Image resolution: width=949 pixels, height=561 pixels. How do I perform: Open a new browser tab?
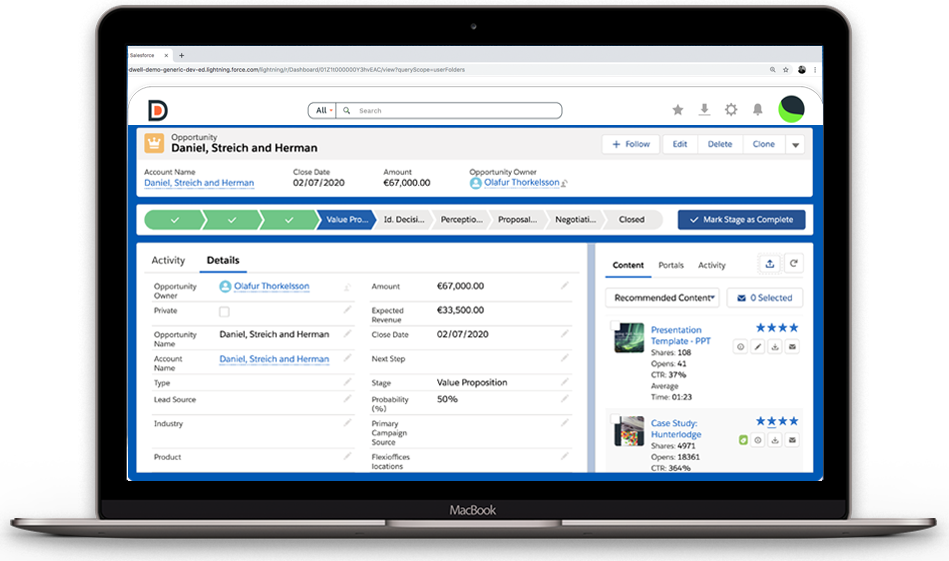click(181, 55)
